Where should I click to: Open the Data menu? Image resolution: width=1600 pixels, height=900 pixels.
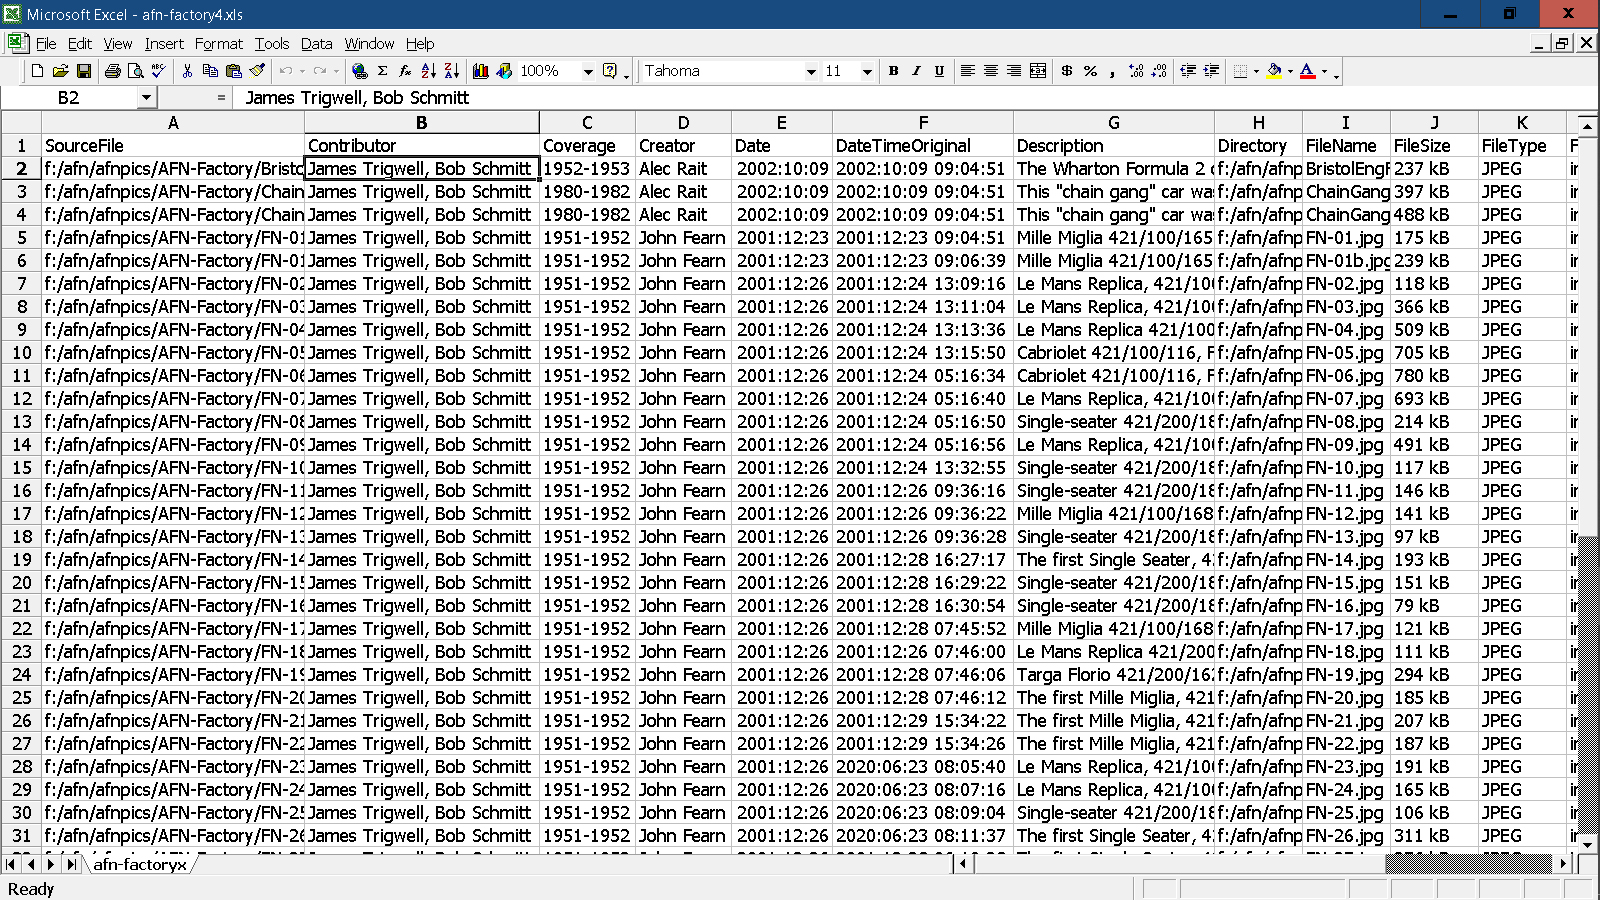click(316, 44)
